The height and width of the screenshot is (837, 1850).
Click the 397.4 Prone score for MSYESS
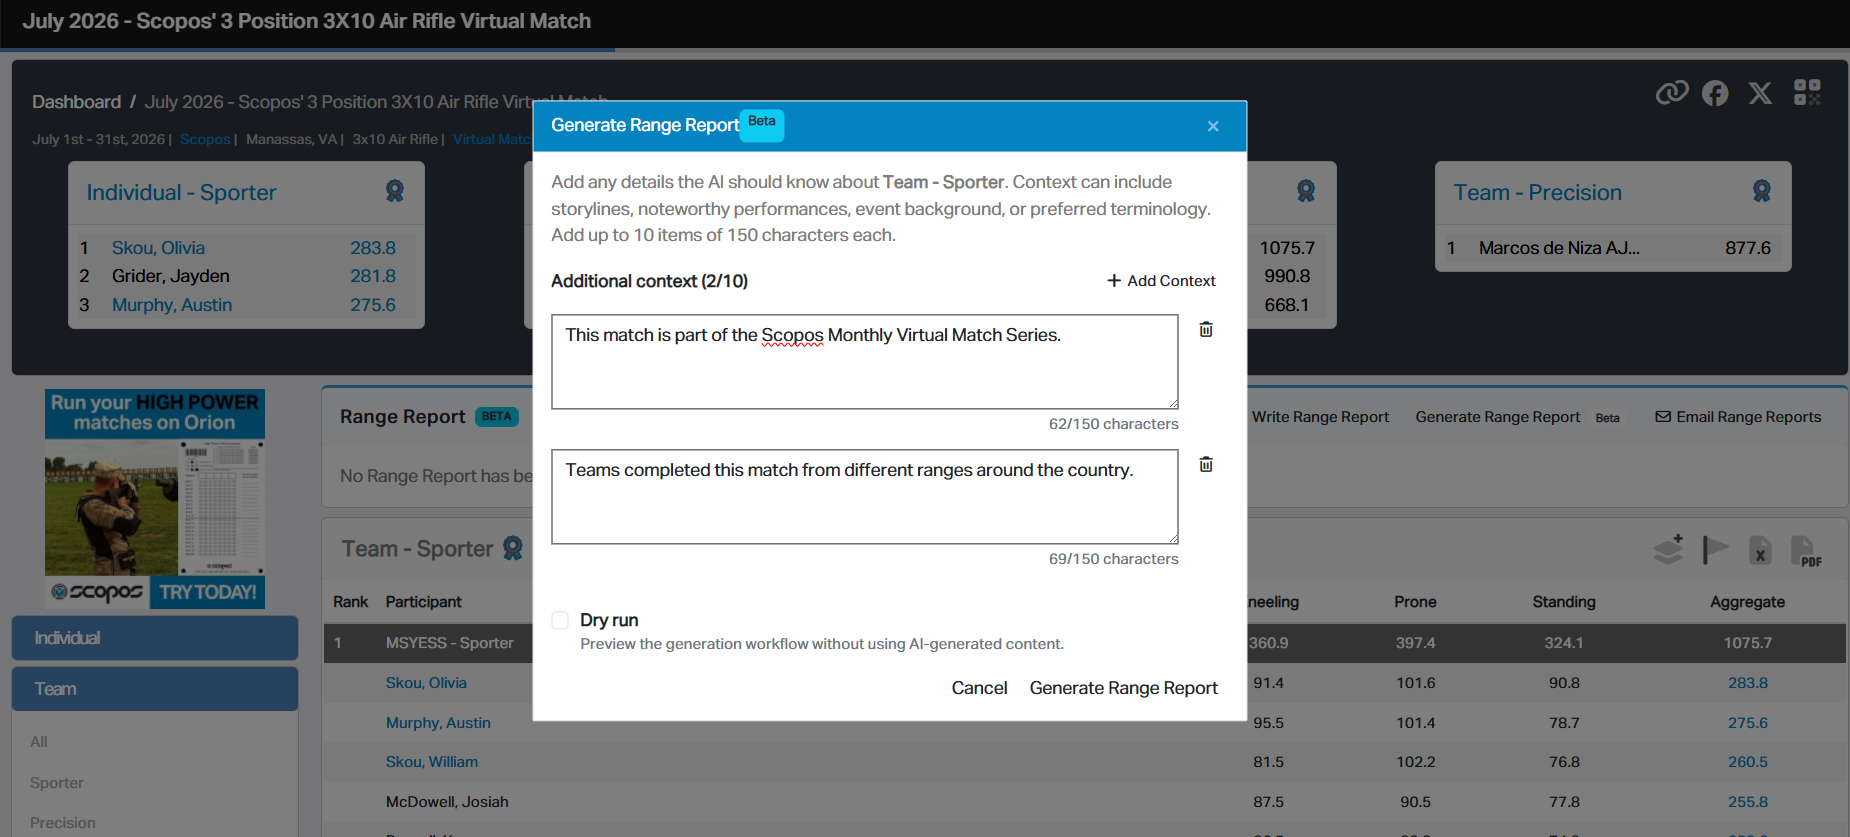click(x=1415, y=643)
